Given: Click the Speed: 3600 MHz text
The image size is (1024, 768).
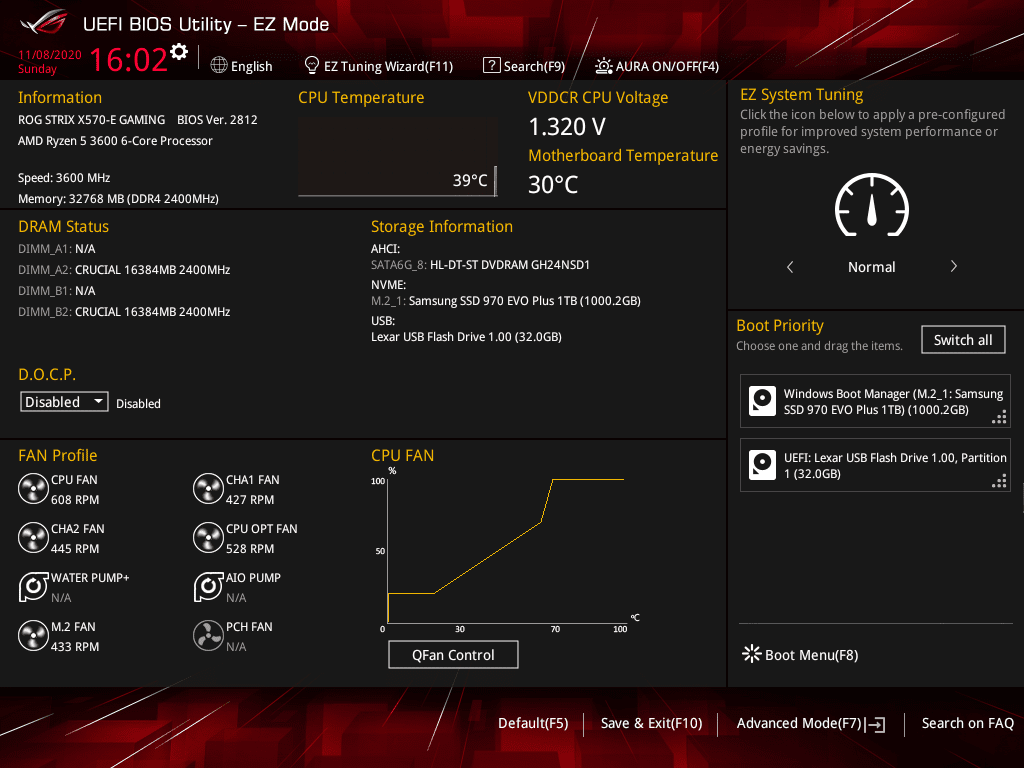Looking at the screenshot, I should point(64,178).
